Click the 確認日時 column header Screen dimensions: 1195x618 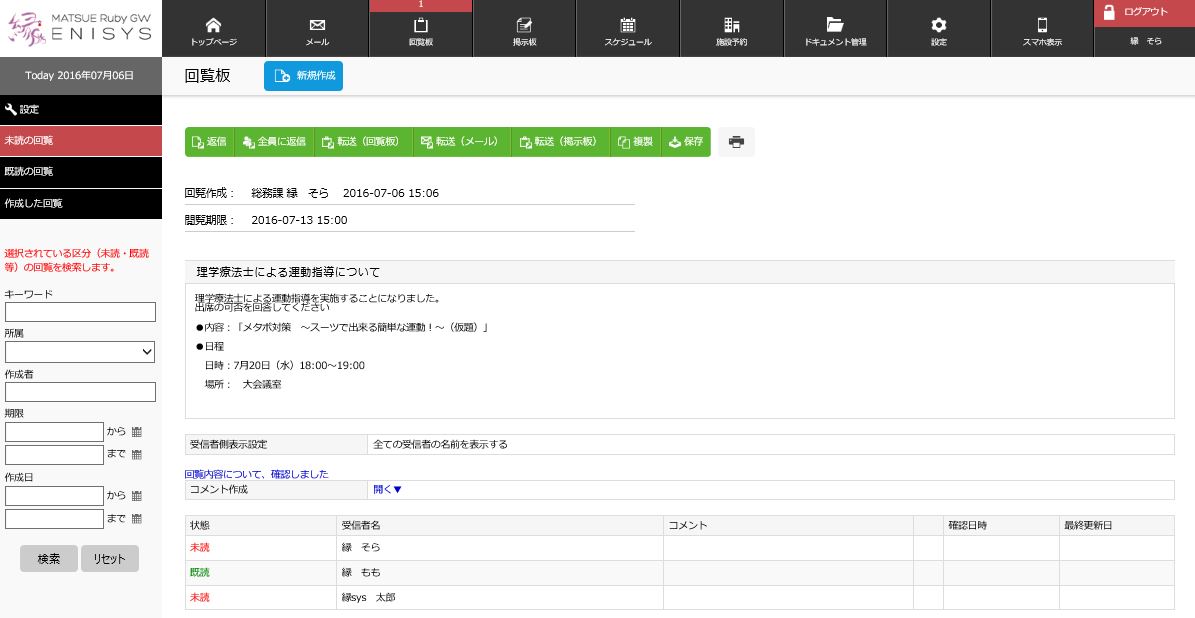pyautogui.click(x=1001, y=526)
